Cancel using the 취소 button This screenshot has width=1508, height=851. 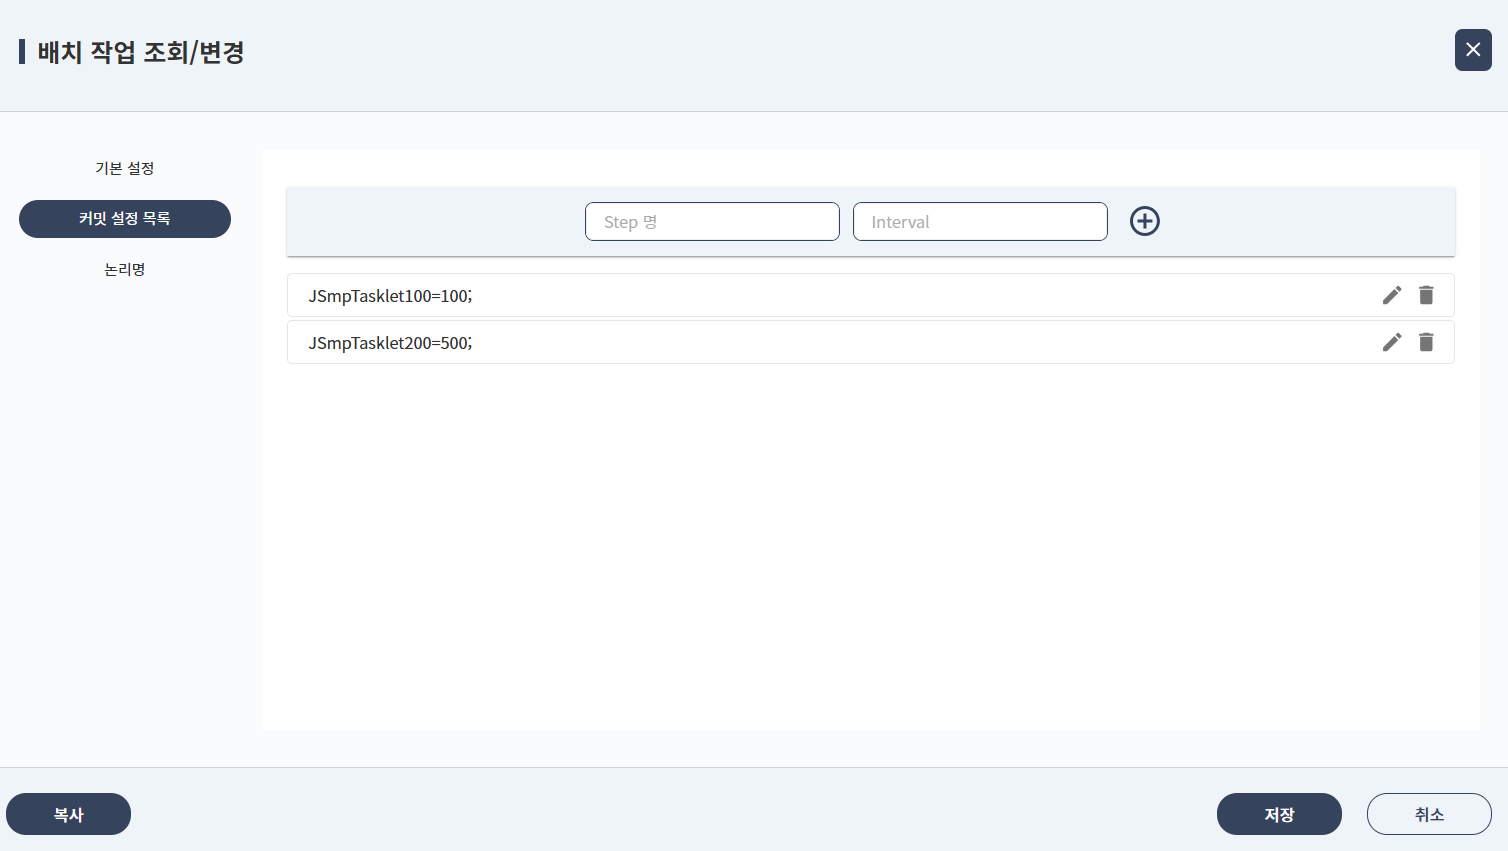tap(1428, 814)
